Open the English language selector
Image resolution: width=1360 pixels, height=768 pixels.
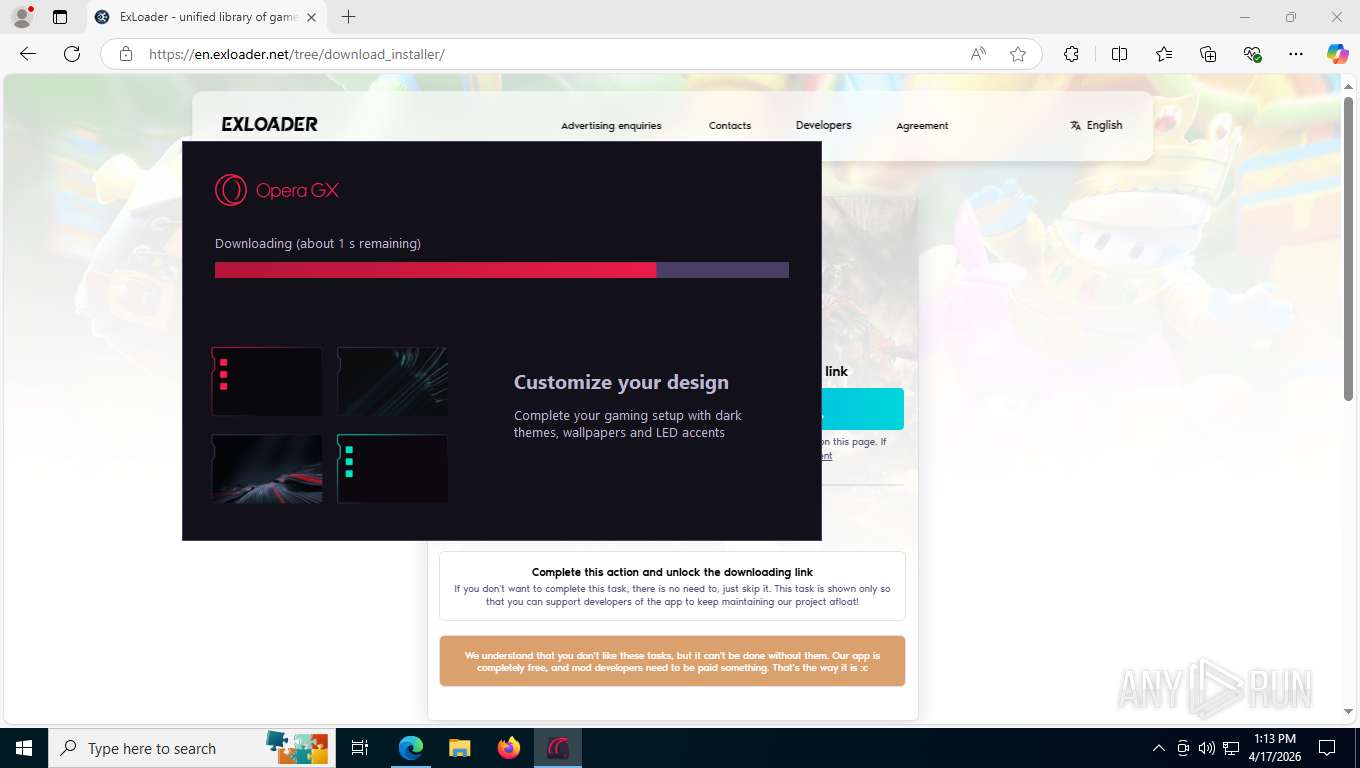click(x=1096, y=125)
